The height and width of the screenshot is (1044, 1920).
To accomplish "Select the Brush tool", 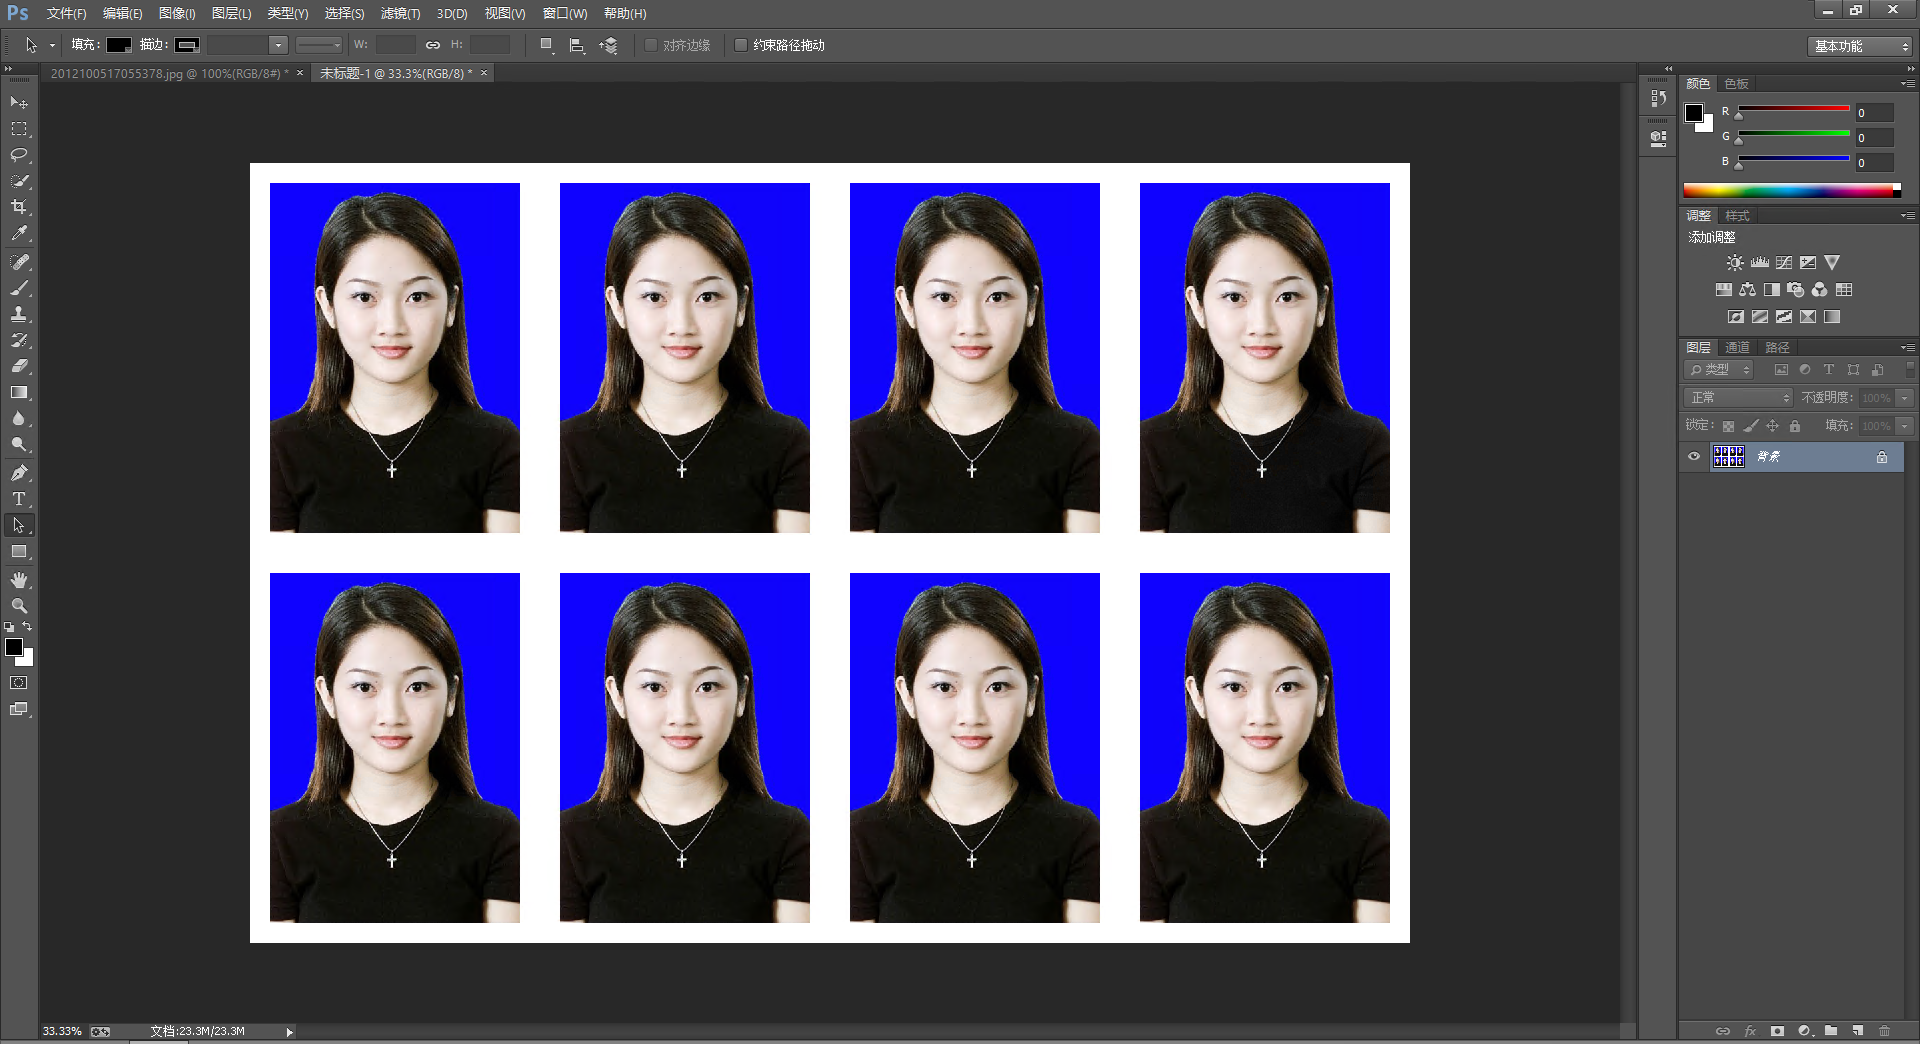I will coord(19,288).
